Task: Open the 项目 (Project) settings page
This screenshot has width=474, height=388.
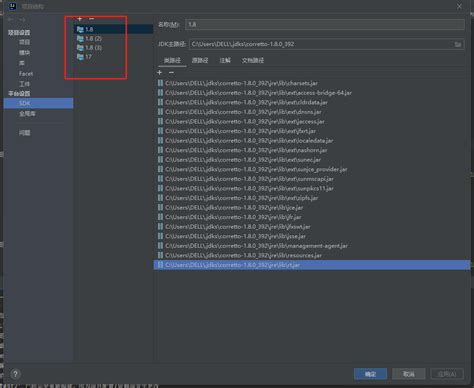Action: click(x=24, y=42)
